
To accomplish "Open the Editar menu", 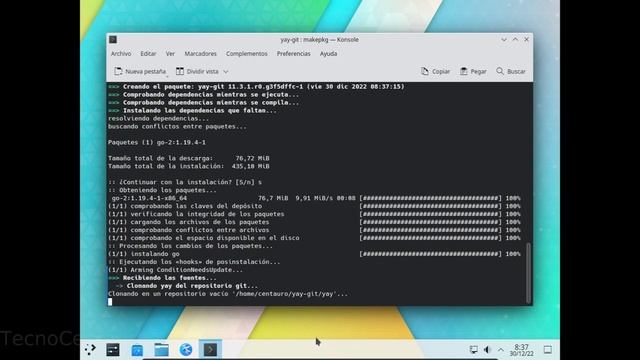I will point(148,53).
